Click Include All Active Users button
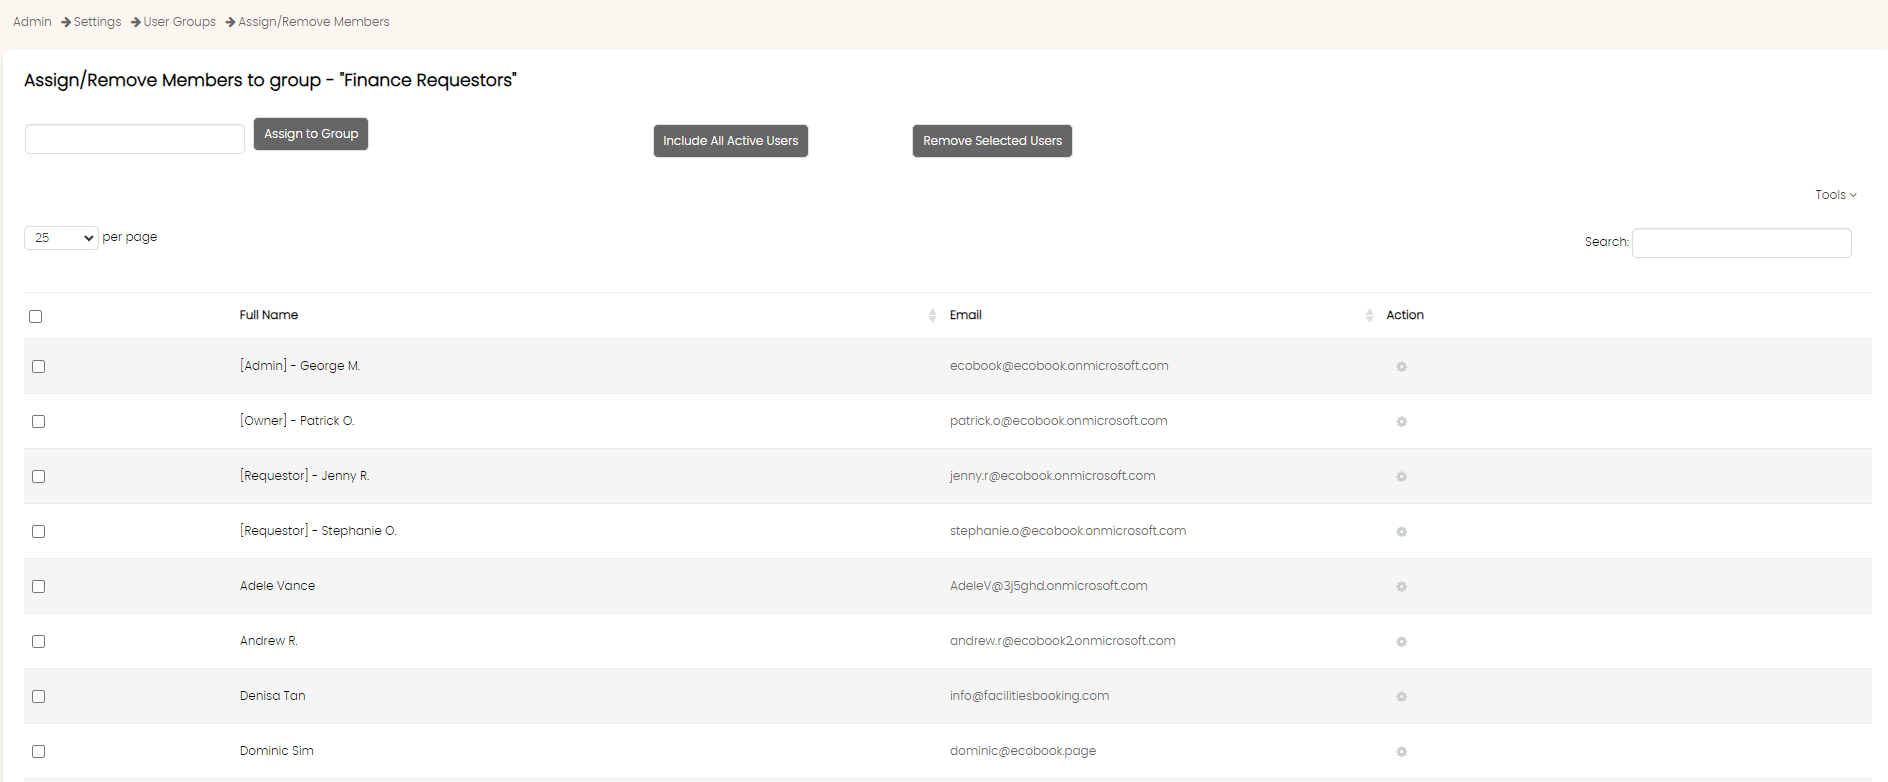Image resolution: width=1888 pixels, height=782 pixels. click(x=731, y=141)
